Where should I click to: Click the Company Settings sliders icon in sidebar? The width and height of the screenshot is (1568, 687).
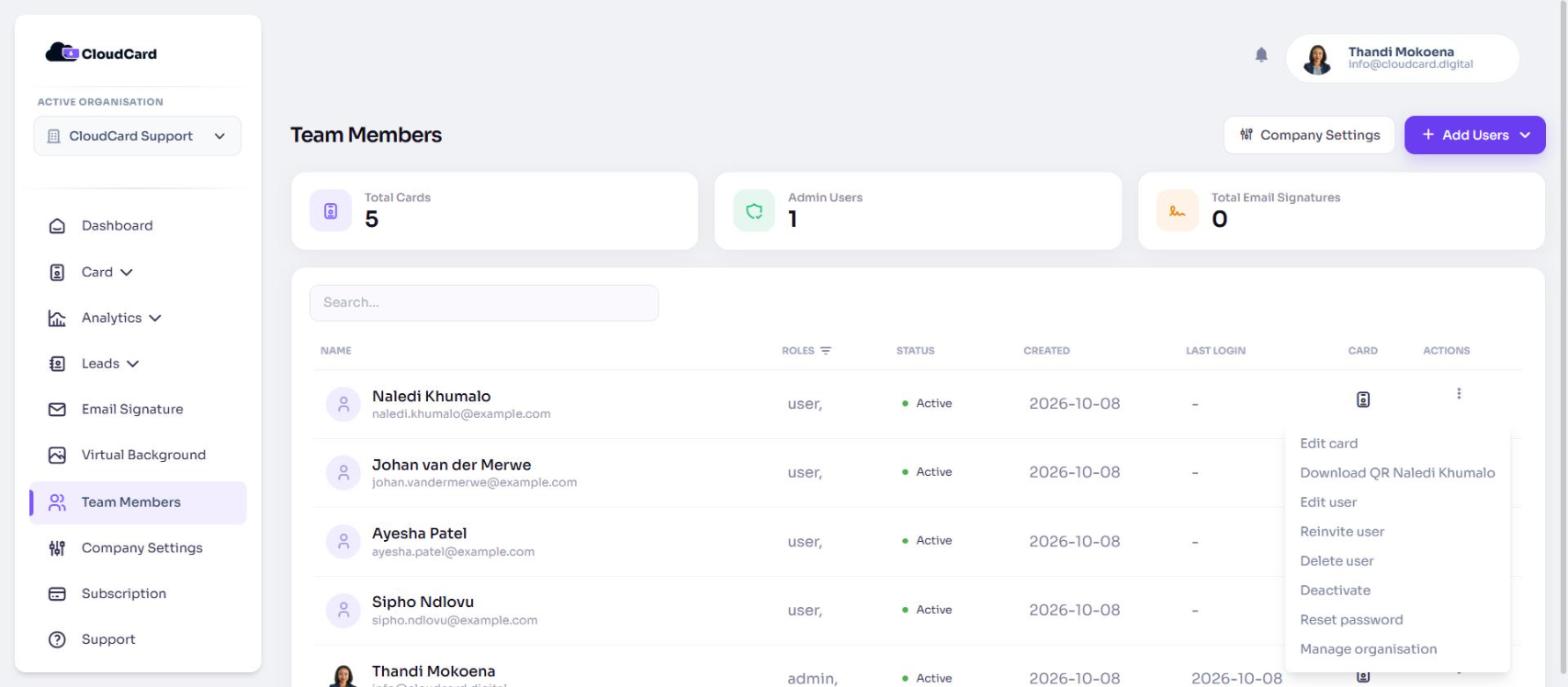coord(57,548)
